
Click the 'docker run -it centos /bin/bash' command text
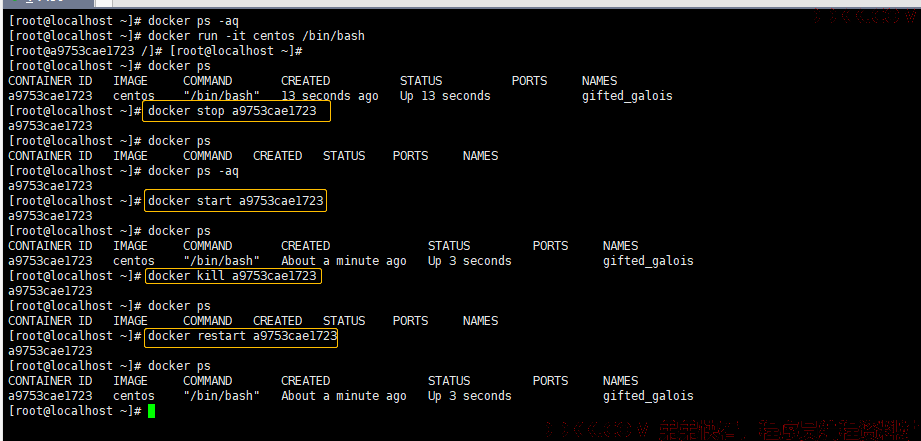click(256, 36)
